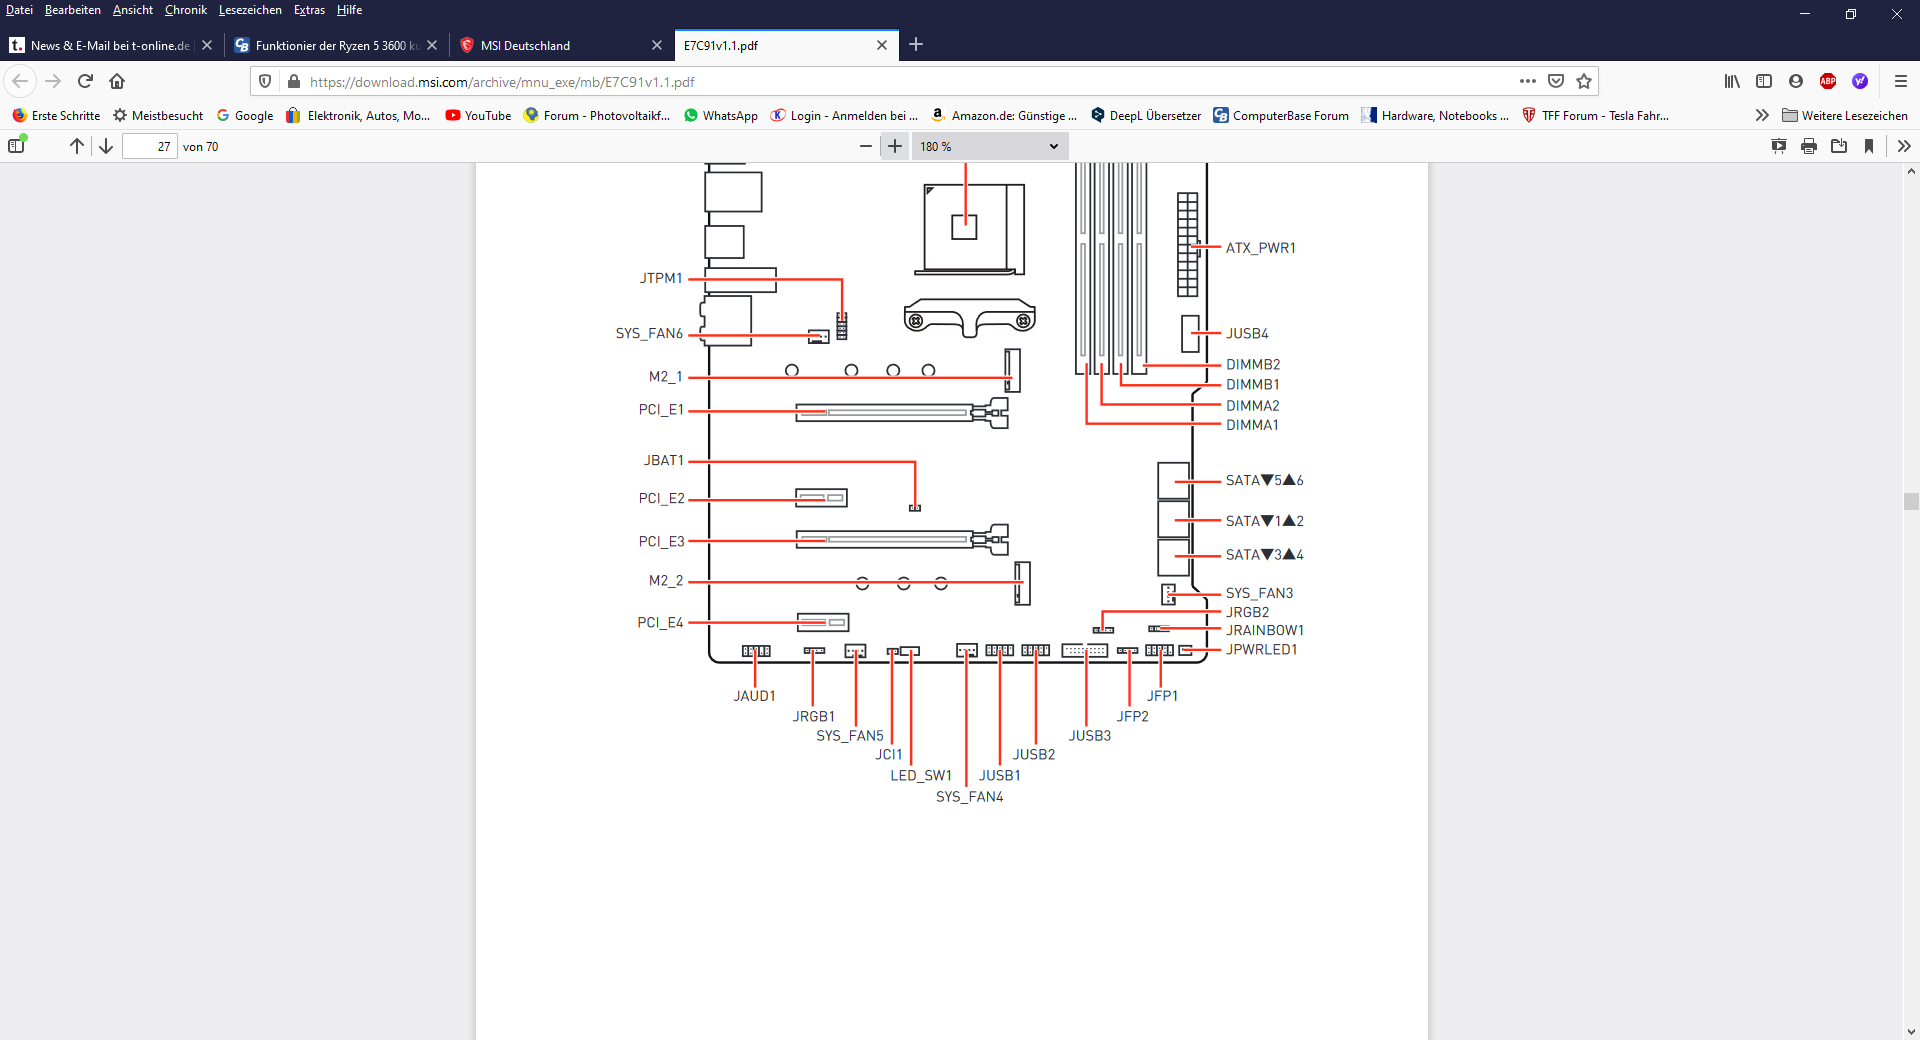Open Login - Anmelden bei bookmark
Image resolution: width=1920 pixels, height=1040 pixels.
844,116
